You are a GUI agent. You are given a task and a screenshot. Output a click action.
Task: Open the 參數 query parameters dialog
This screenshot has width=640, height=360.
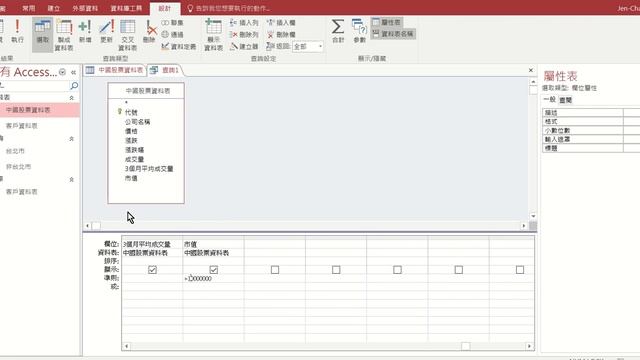359,31
